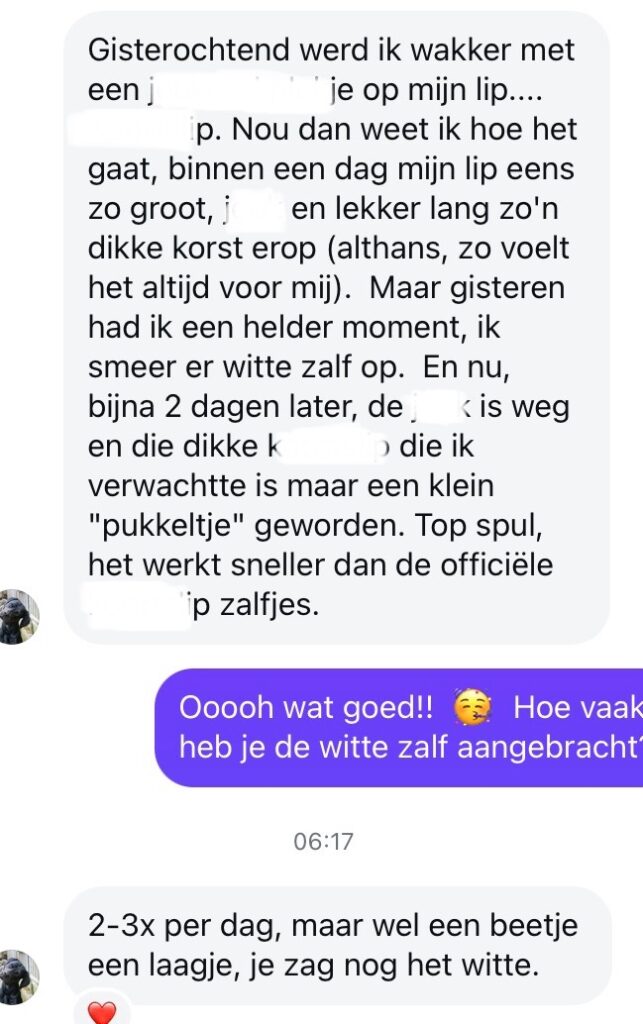Select the purple "Ooooh wat goed!!" message bubble
Screen dimensions: 643x1024
click(x=399, y=728)
